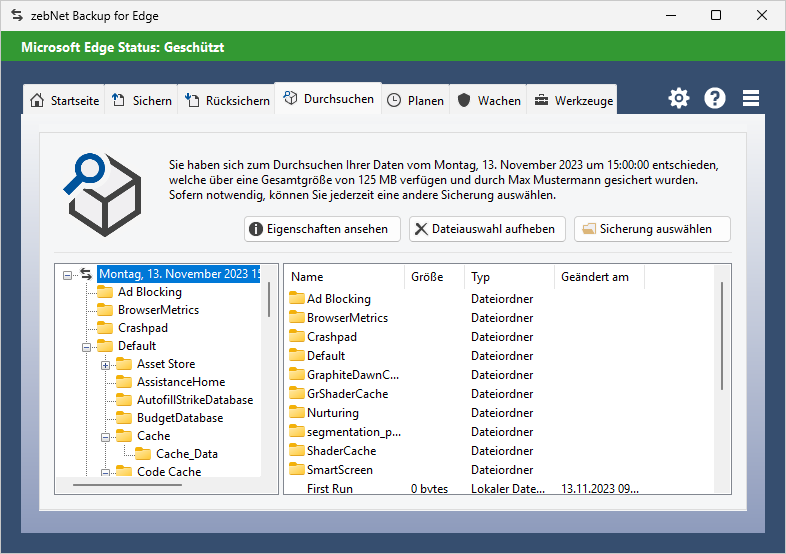The width and height of the screenshot is (786, 554).
Task: Collapse the Cache folder tree node
Action: click(x=106, y=436)
